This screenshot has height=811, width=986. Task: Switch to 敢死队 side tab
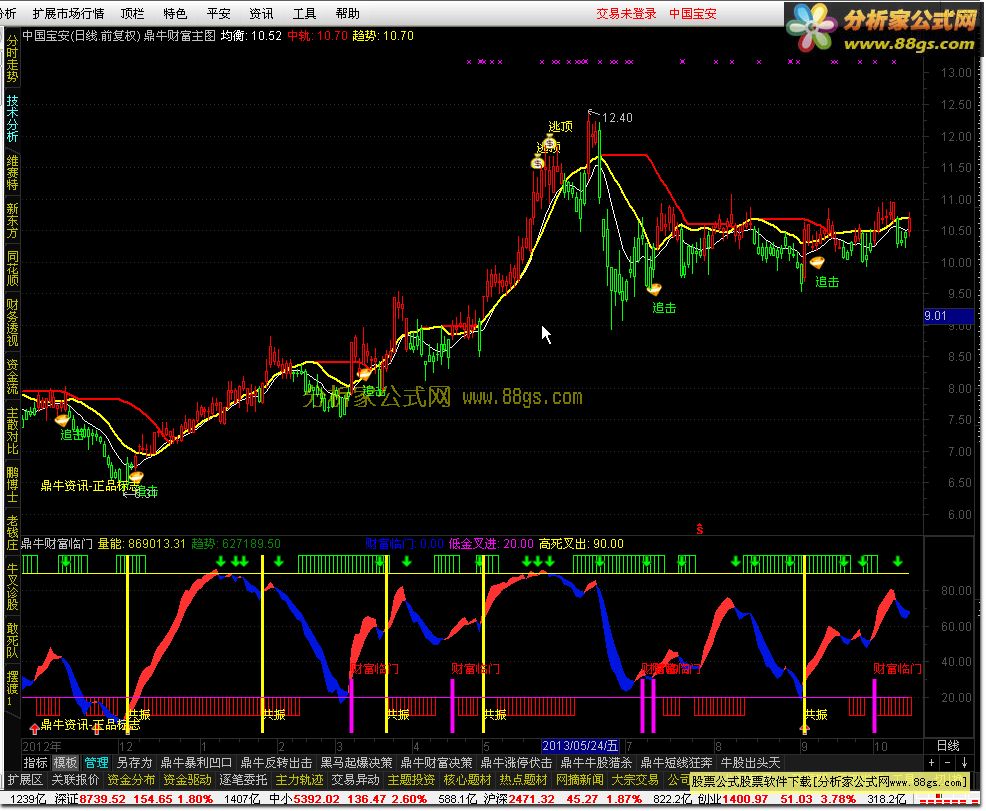click(x=12, y=641)
